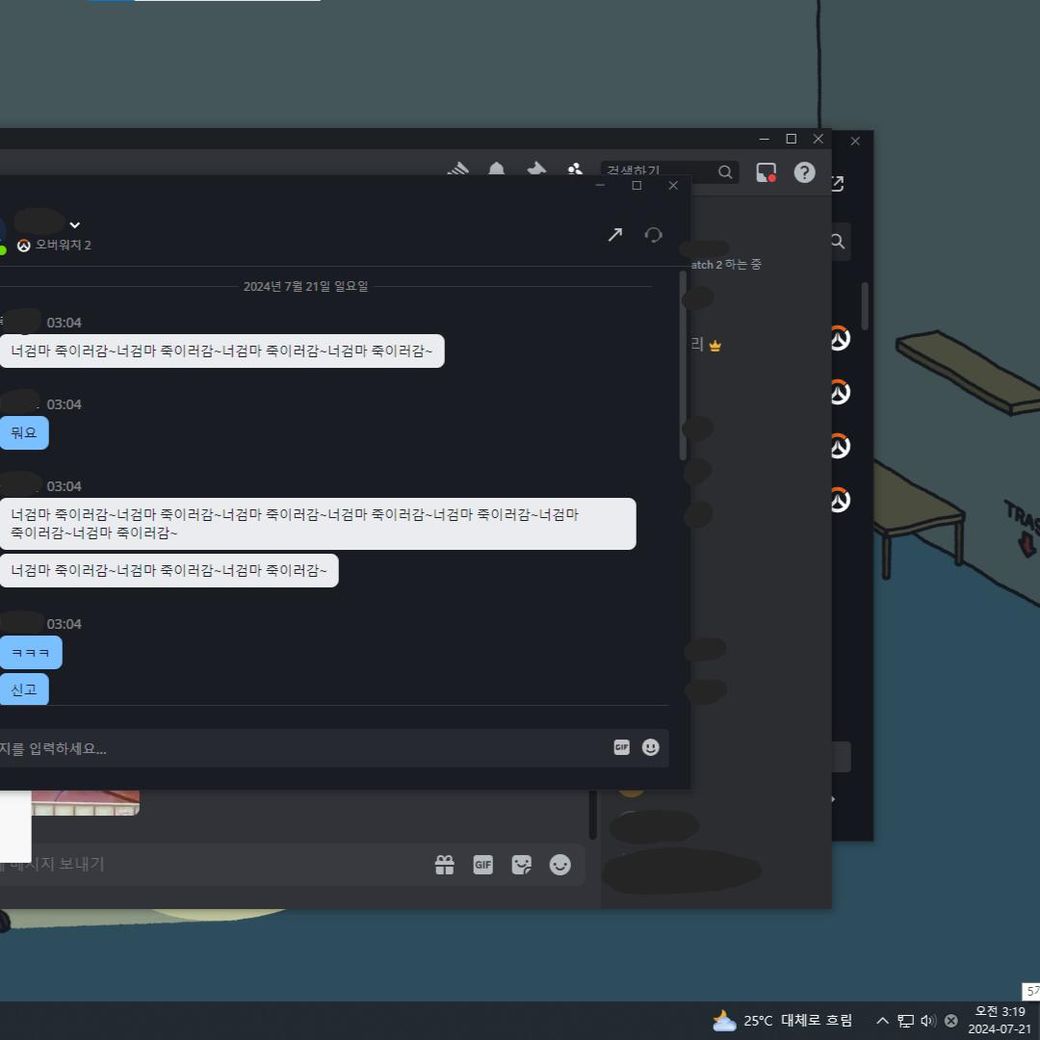Toggle the pinned messages icon
This screenshot has height=1040, width=1040.
click(x=536, y=170)
